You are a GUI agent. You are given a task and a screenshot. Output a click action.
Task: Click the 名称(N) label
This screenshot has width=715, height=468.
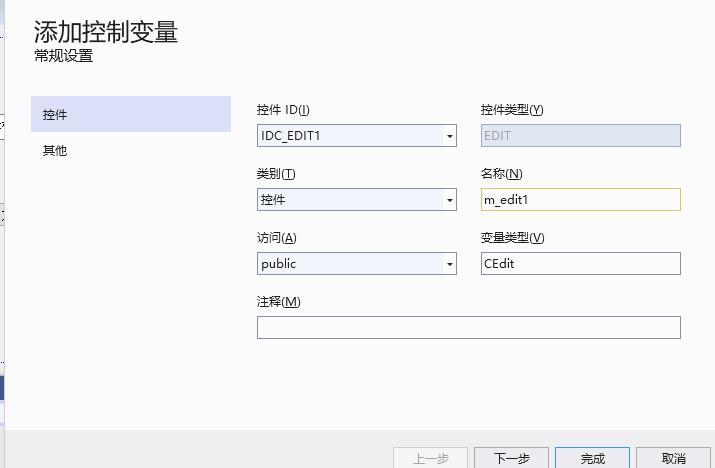502,174
